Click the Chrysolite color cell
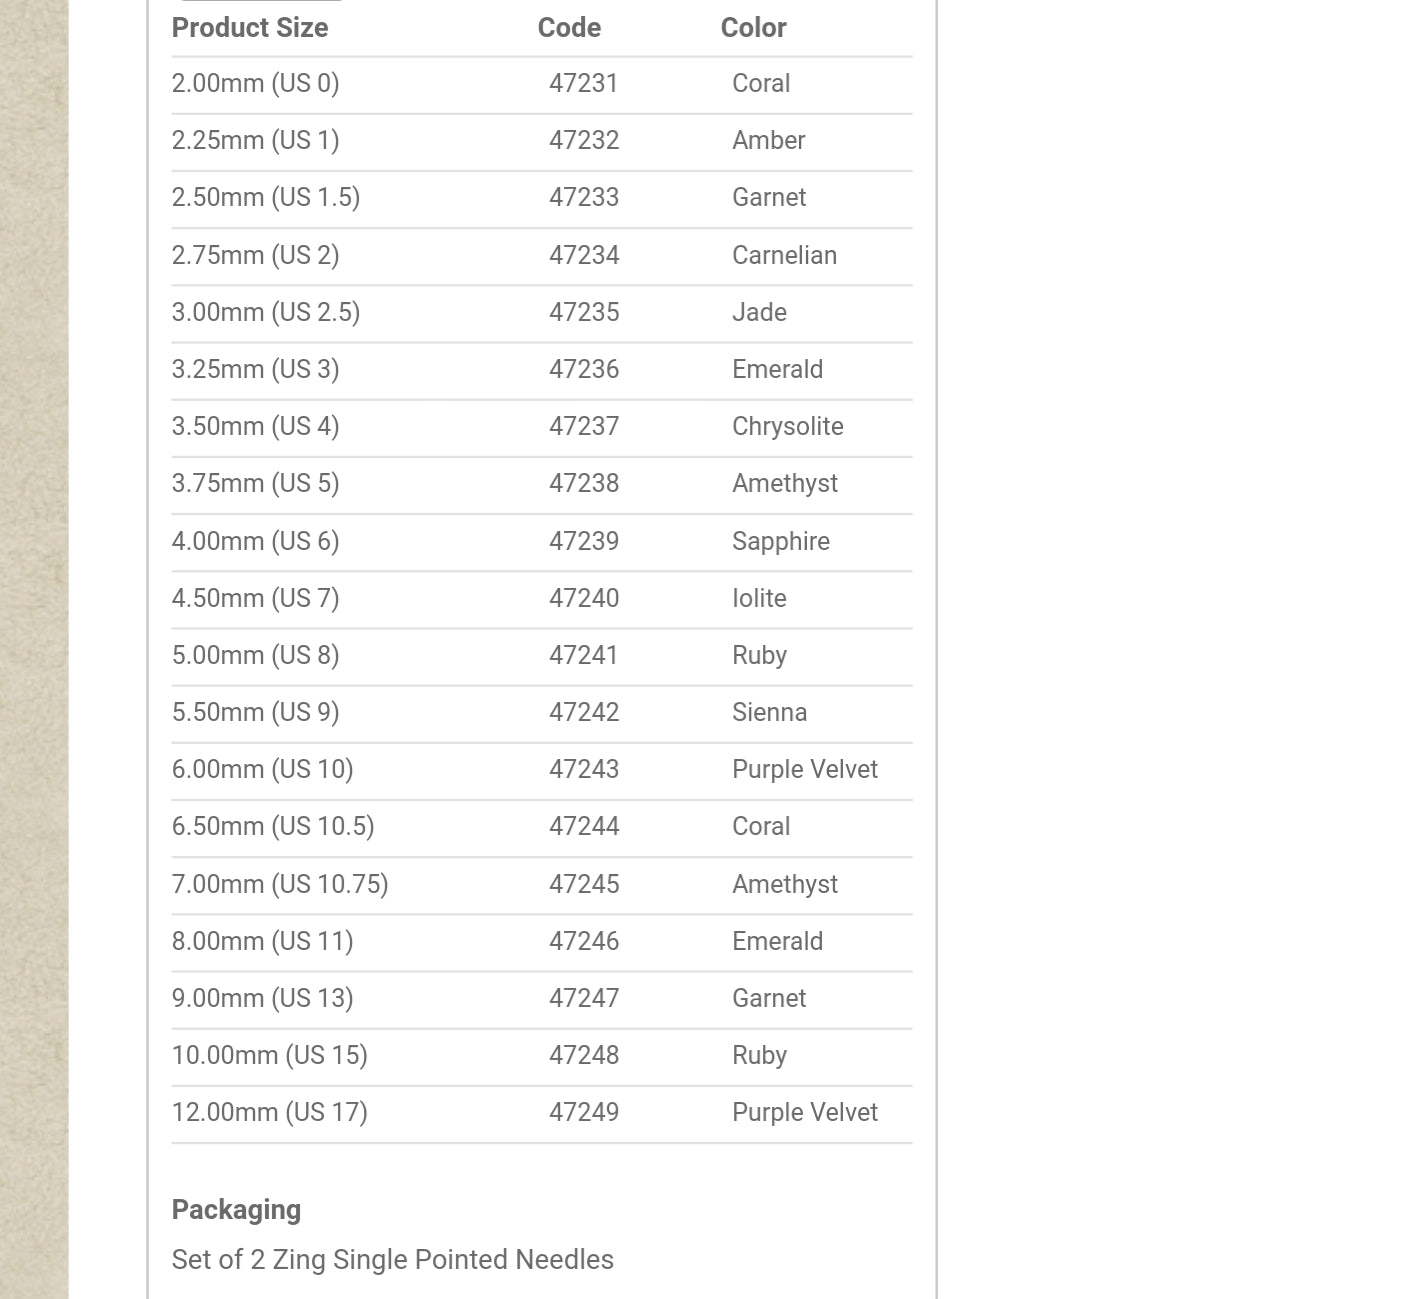Screen dimensions: 1410x1299 pyautogui.click(x=787, y=426)
